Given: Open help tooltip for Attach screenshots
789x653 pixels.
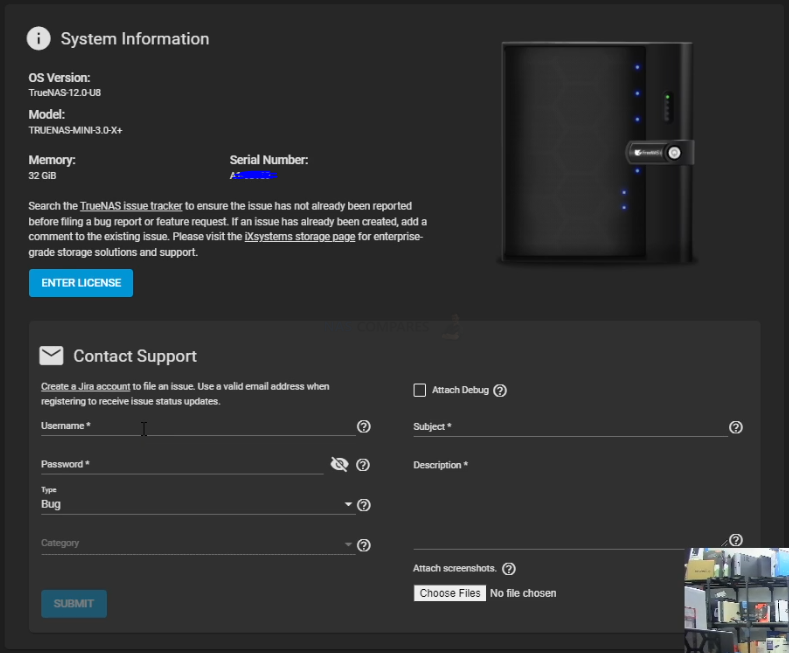Looking at the screenshot, I should coord(509,568).
